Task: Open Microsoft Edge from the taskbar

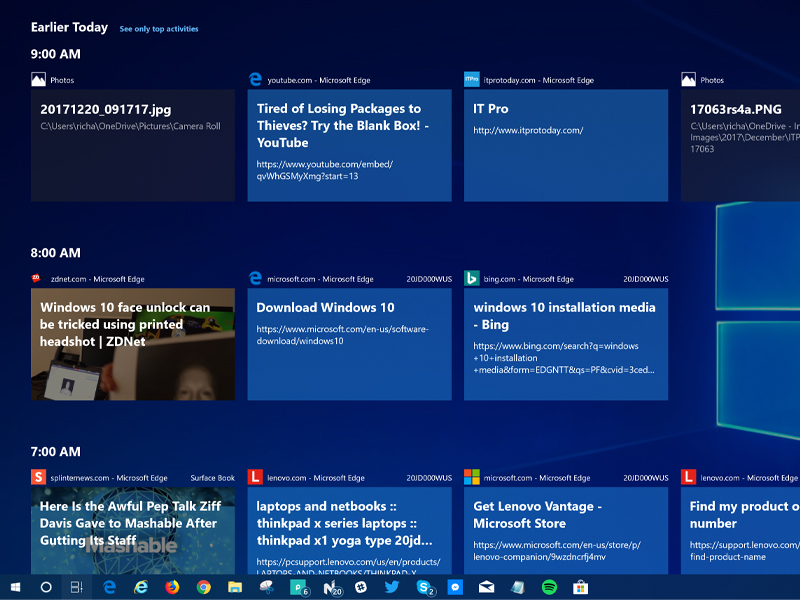Action: tap(110, 587)
